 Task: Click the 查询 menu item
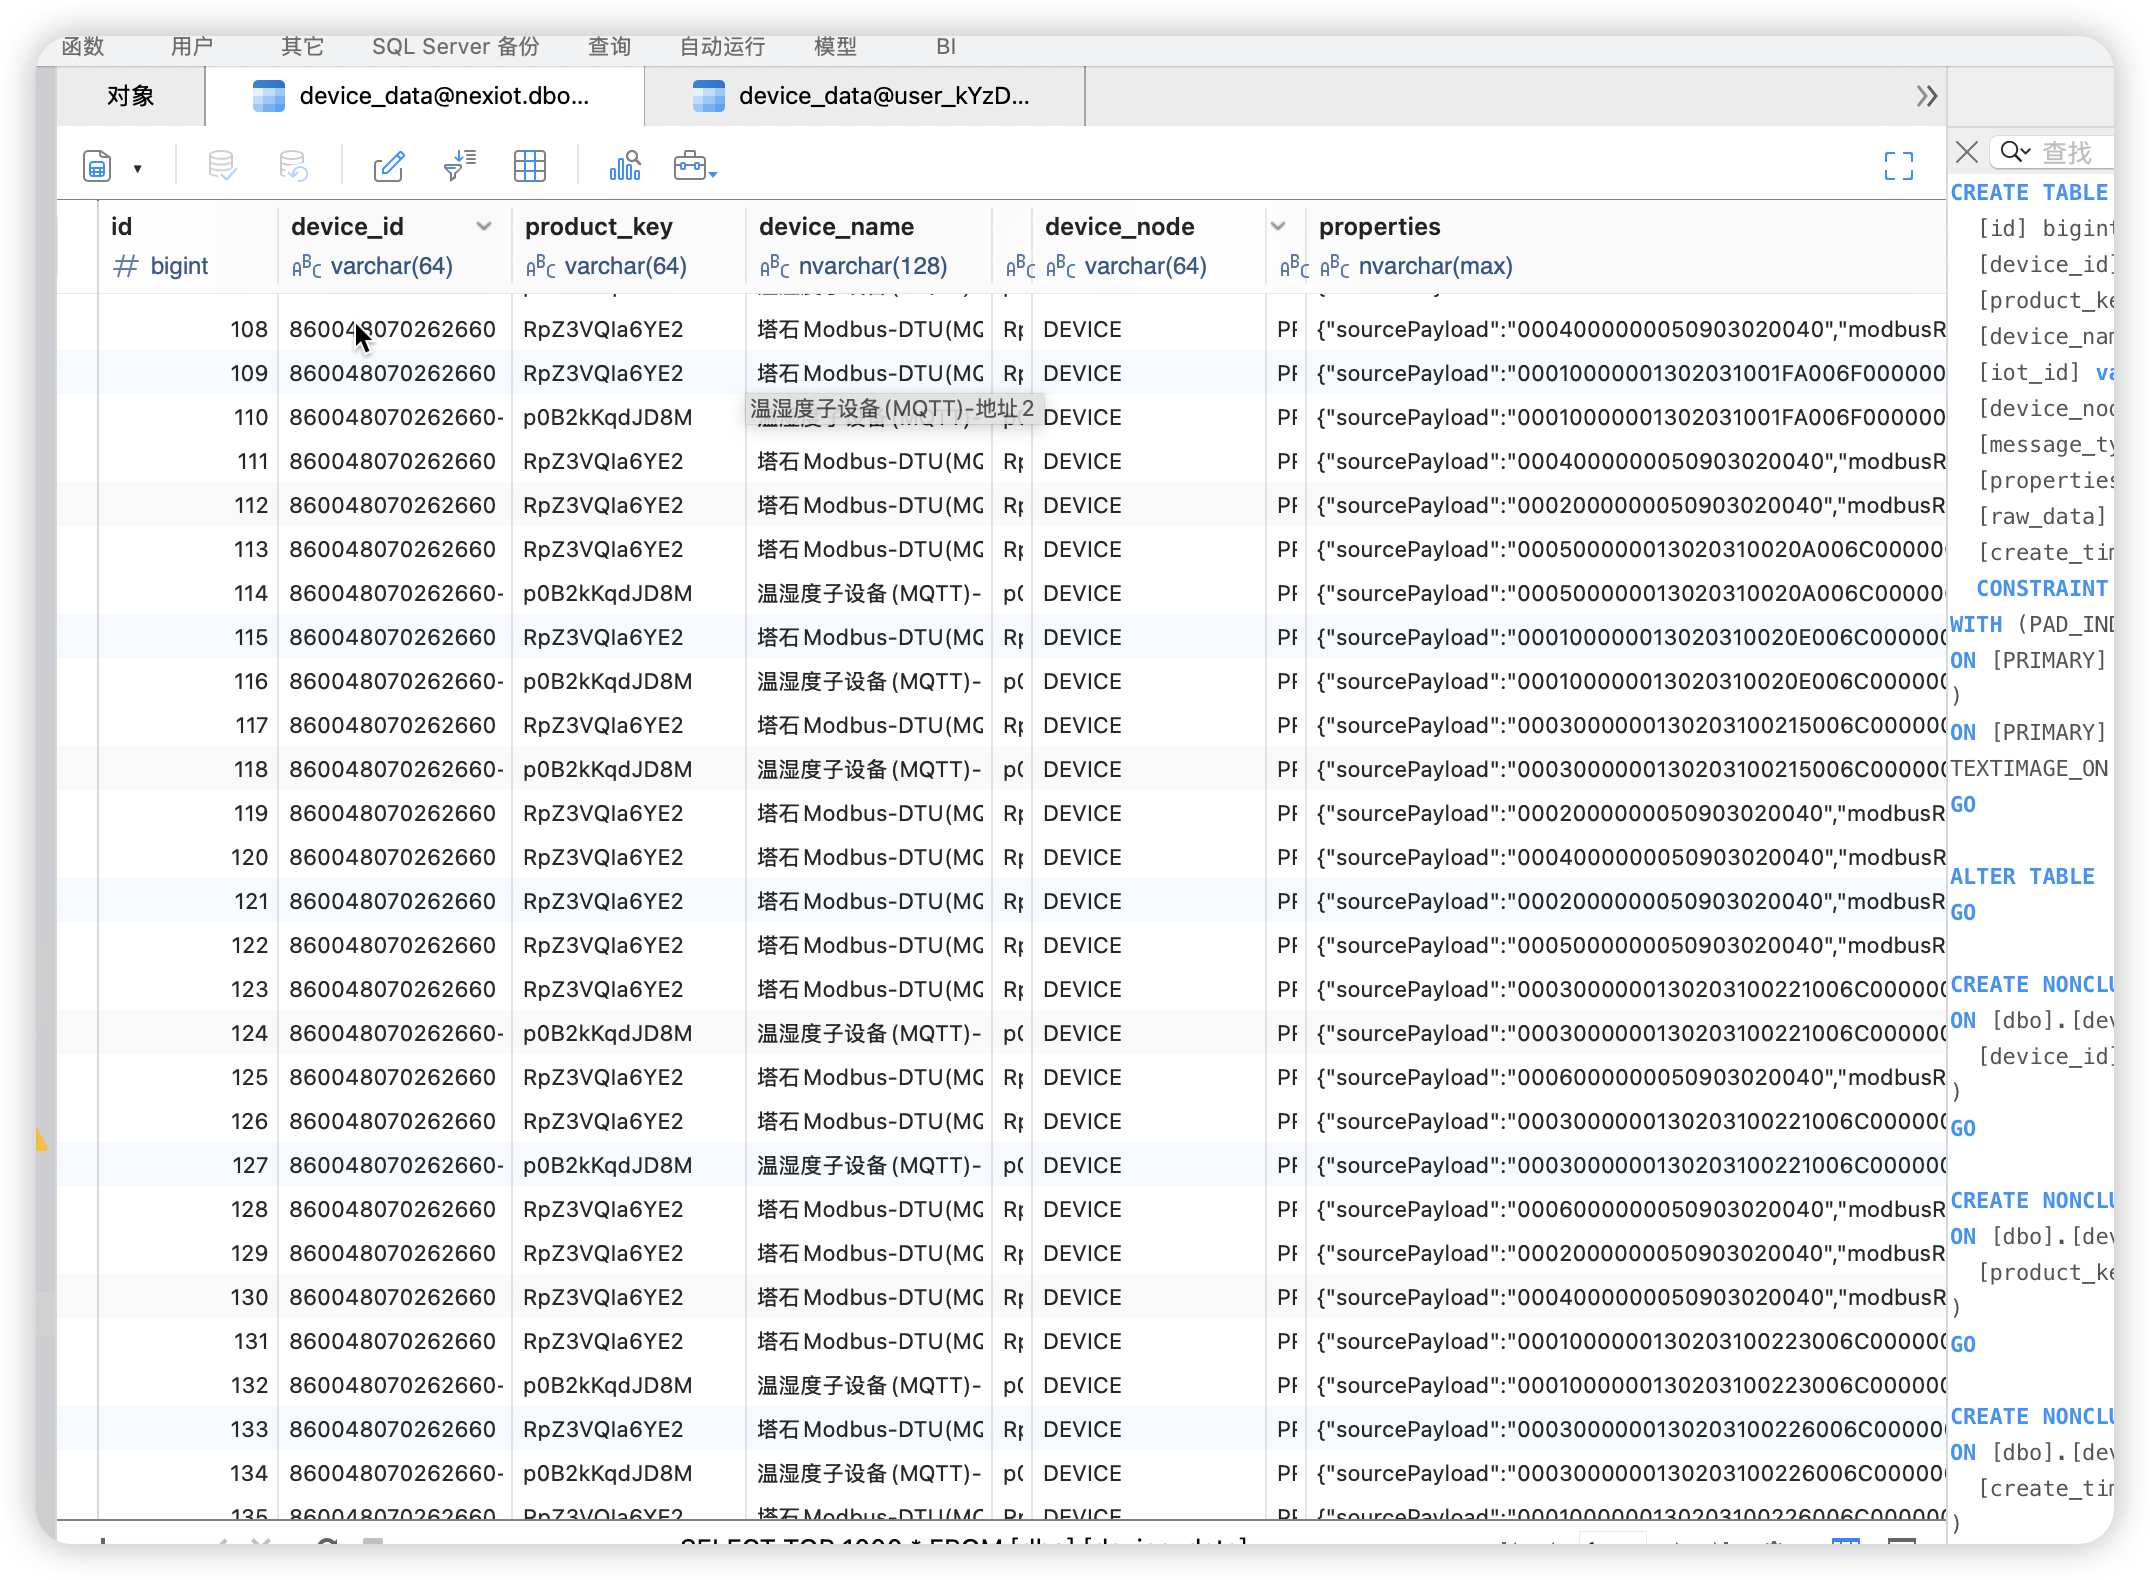point(609,46)
